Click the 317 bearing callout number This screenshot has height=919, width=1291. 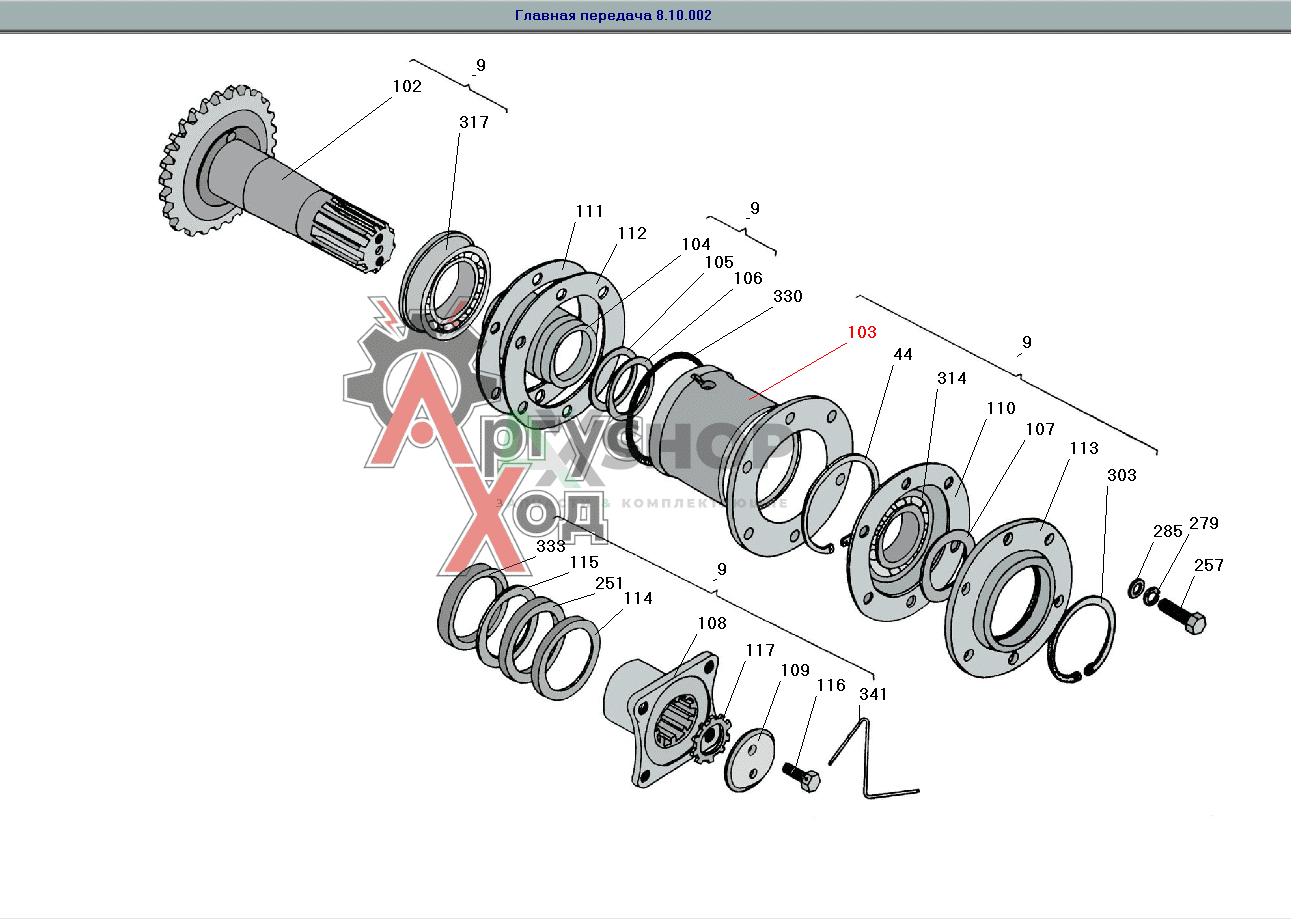coord(473,123)
